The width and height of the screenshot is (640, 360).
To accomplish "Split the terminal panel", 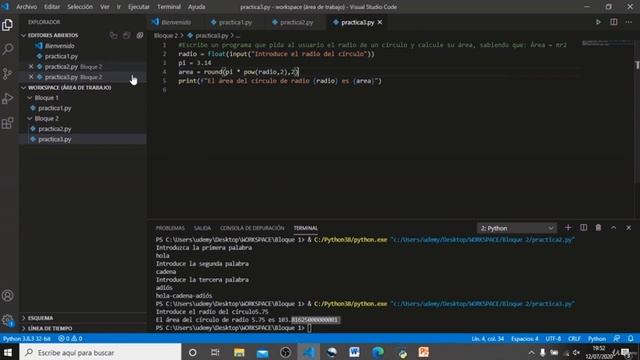I will [x=583, y=228].
